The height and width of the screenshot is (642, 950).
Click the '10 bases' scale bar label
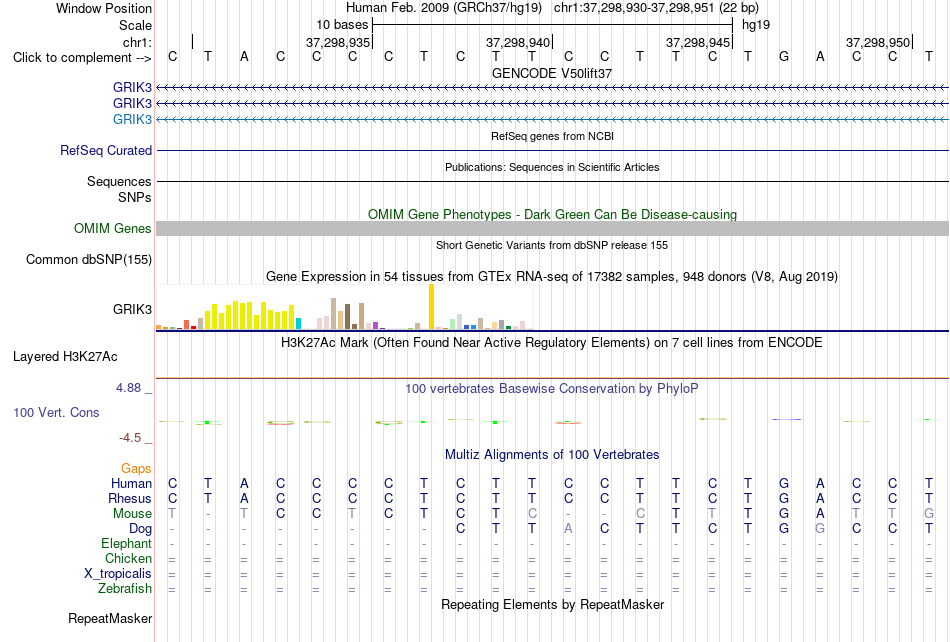(342, 25)
